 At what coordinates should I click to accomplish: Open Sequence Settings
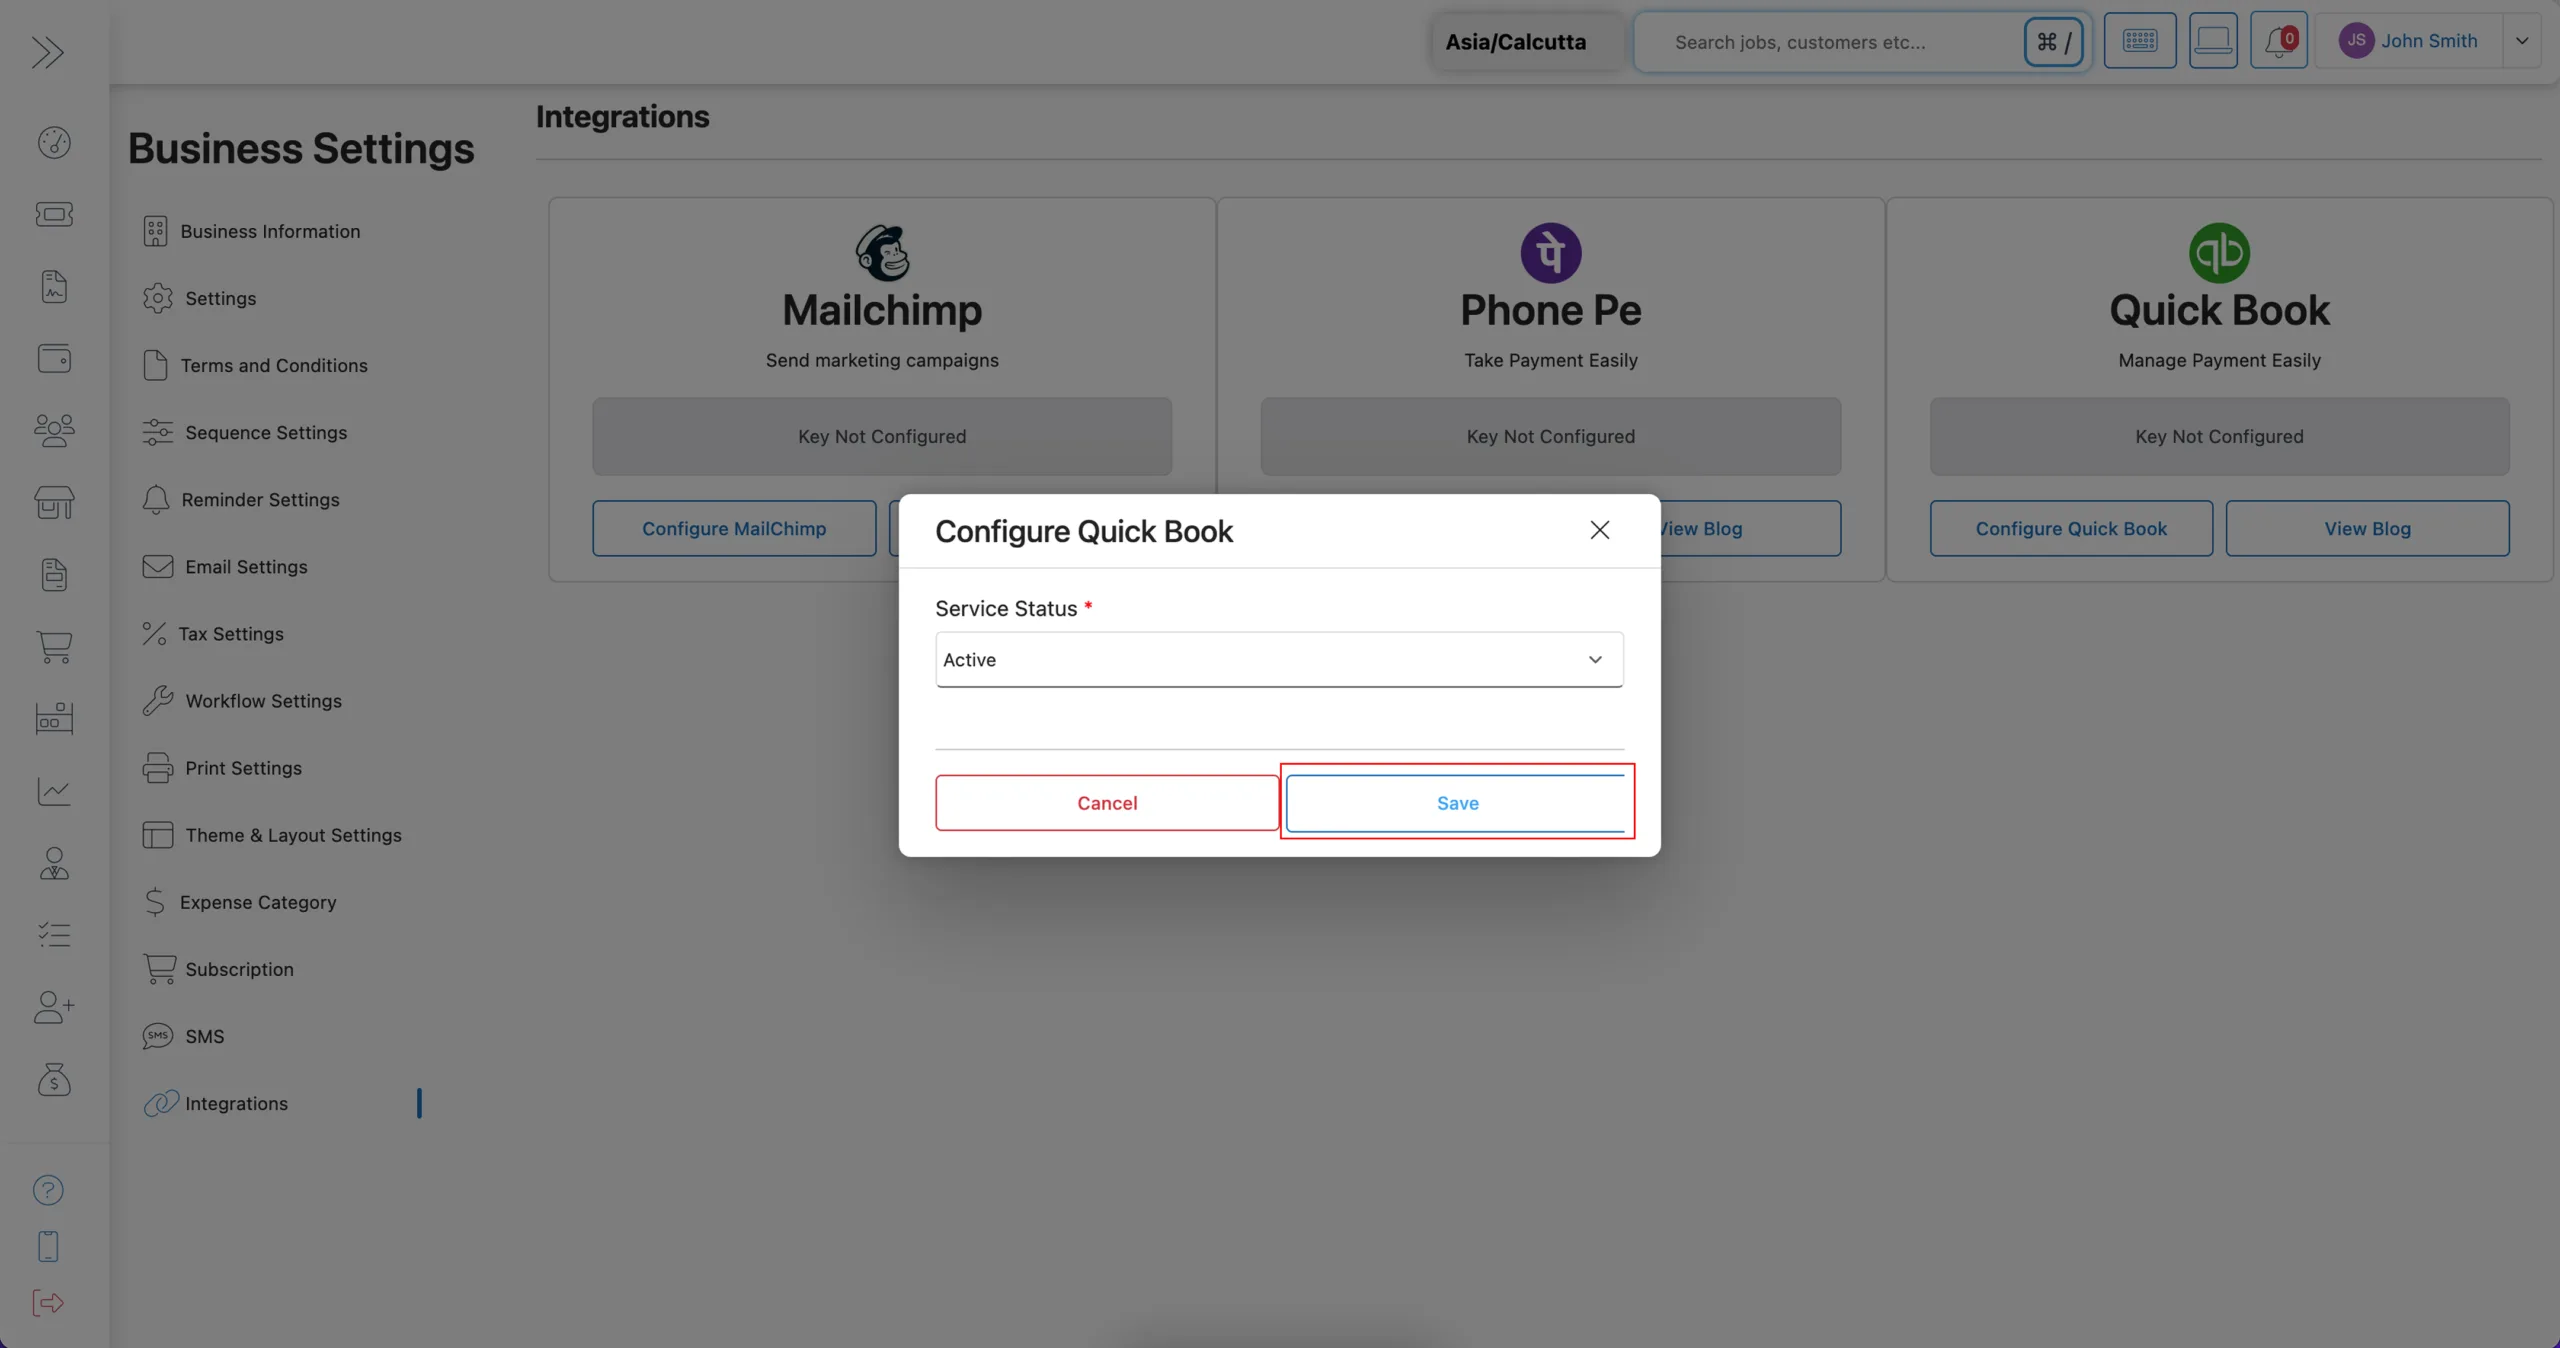point(245,432)
